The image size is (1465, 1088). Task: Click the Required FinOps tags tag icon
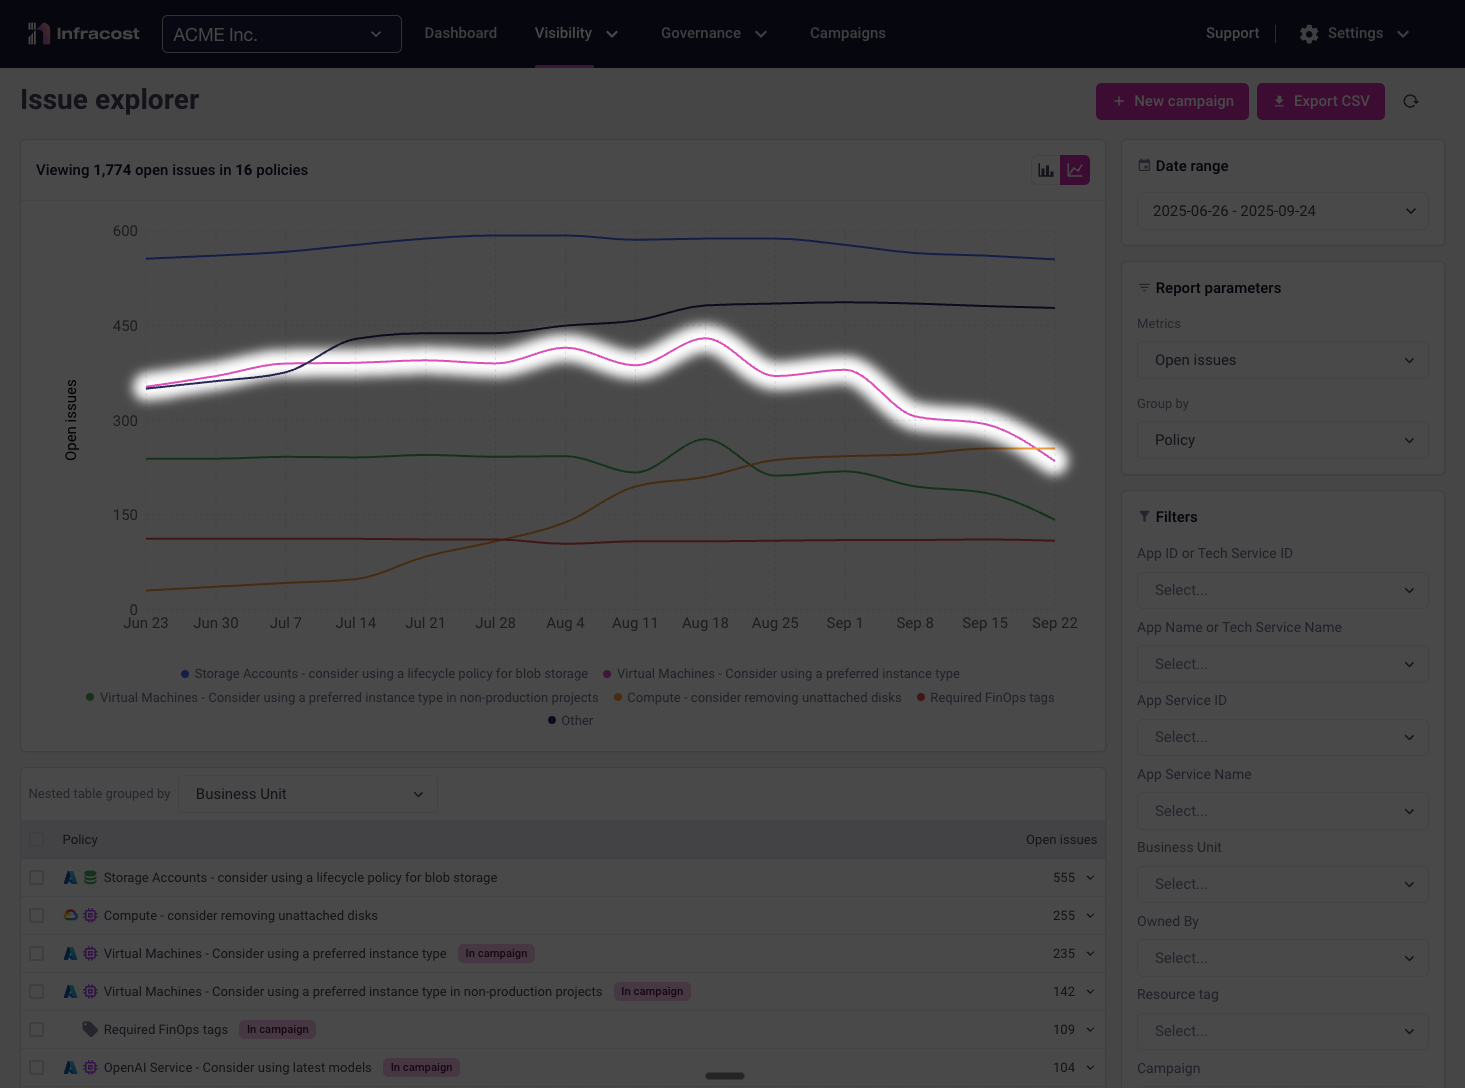click(90, 1029)
